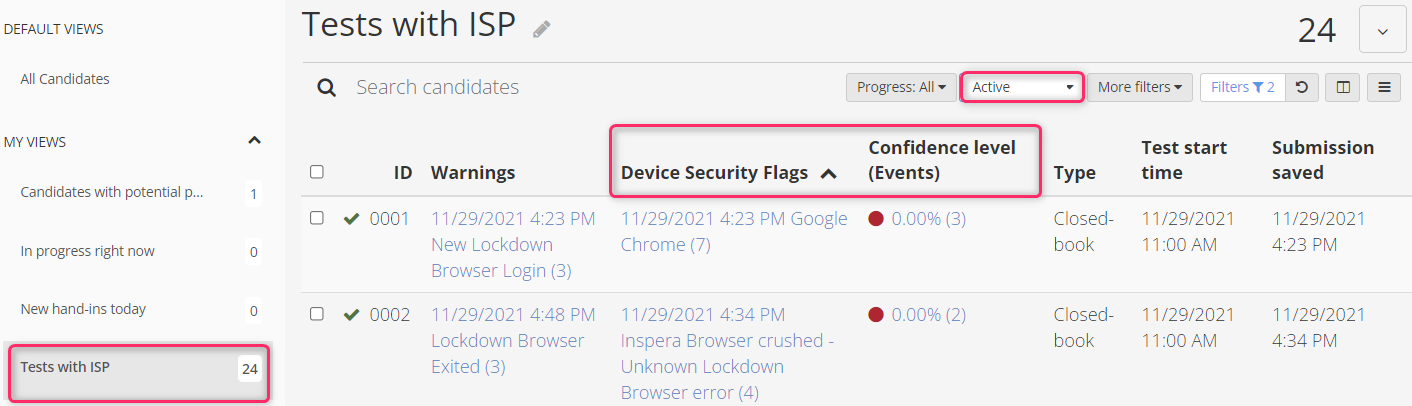Click the sort arrow on Device Security Flags
1412x406 pixels.
(x=828, y=174)
